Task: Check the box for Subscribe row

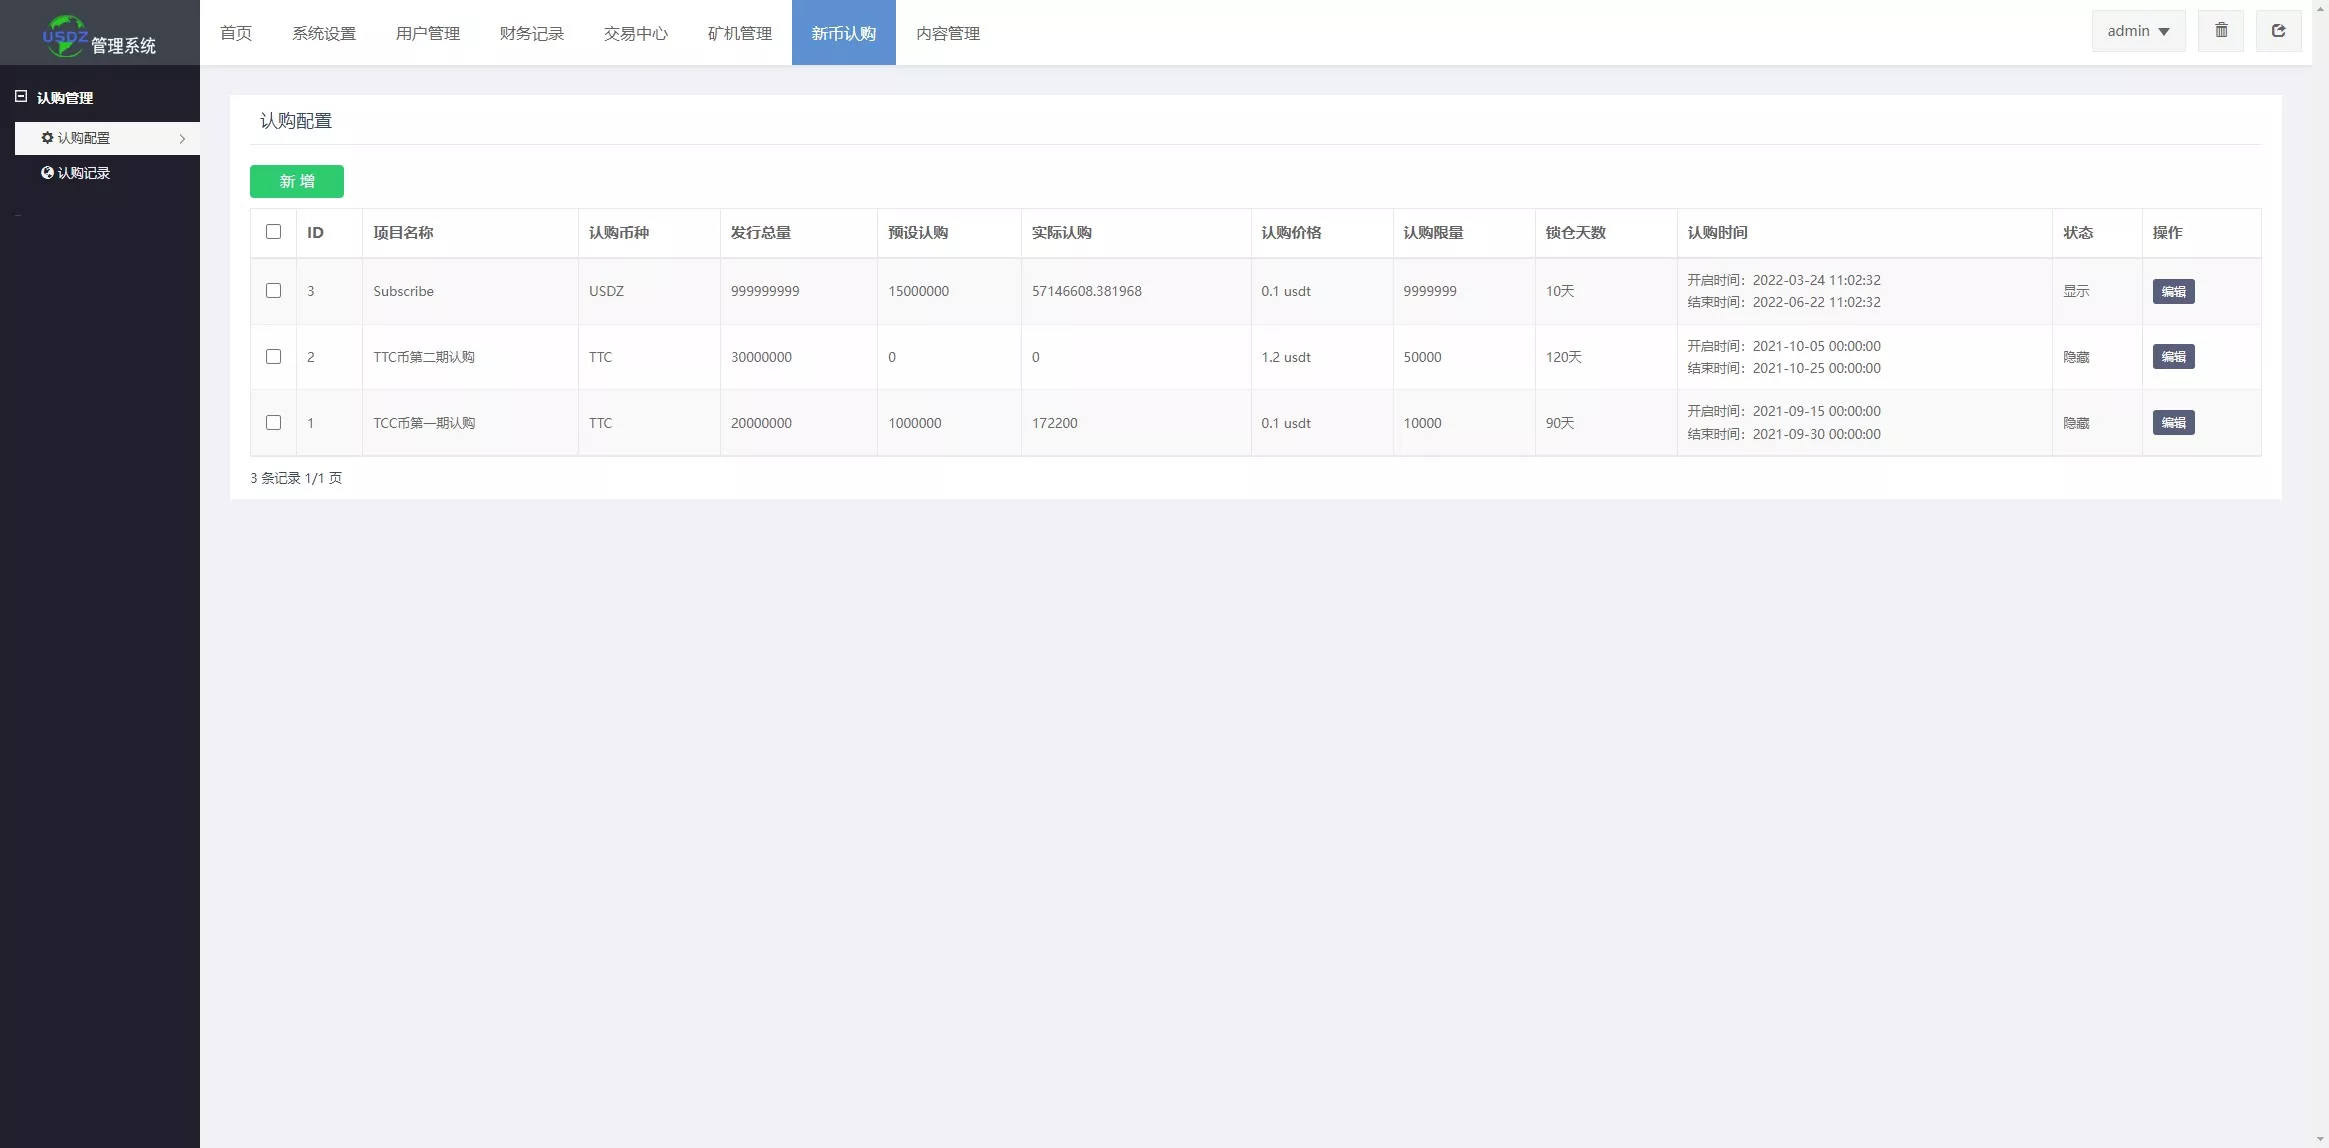Action: tap(273, 291)
